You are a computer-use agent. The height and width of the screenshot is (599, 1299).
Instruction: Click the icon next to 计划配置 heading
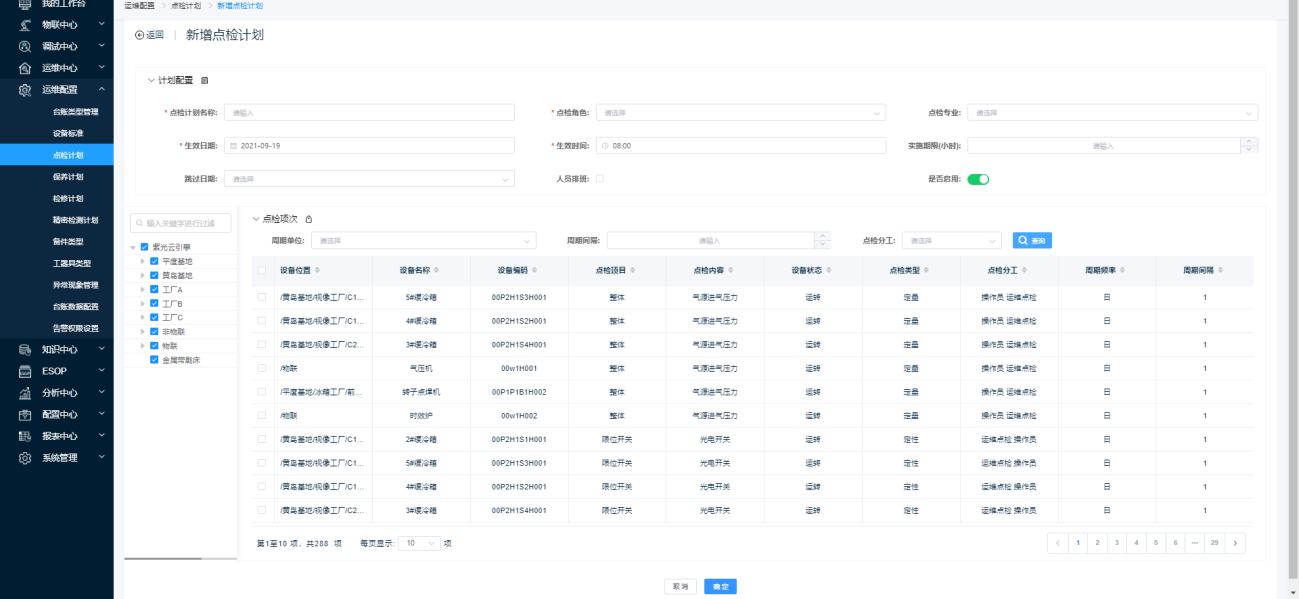pyautogui.click(x=205, y=80)
